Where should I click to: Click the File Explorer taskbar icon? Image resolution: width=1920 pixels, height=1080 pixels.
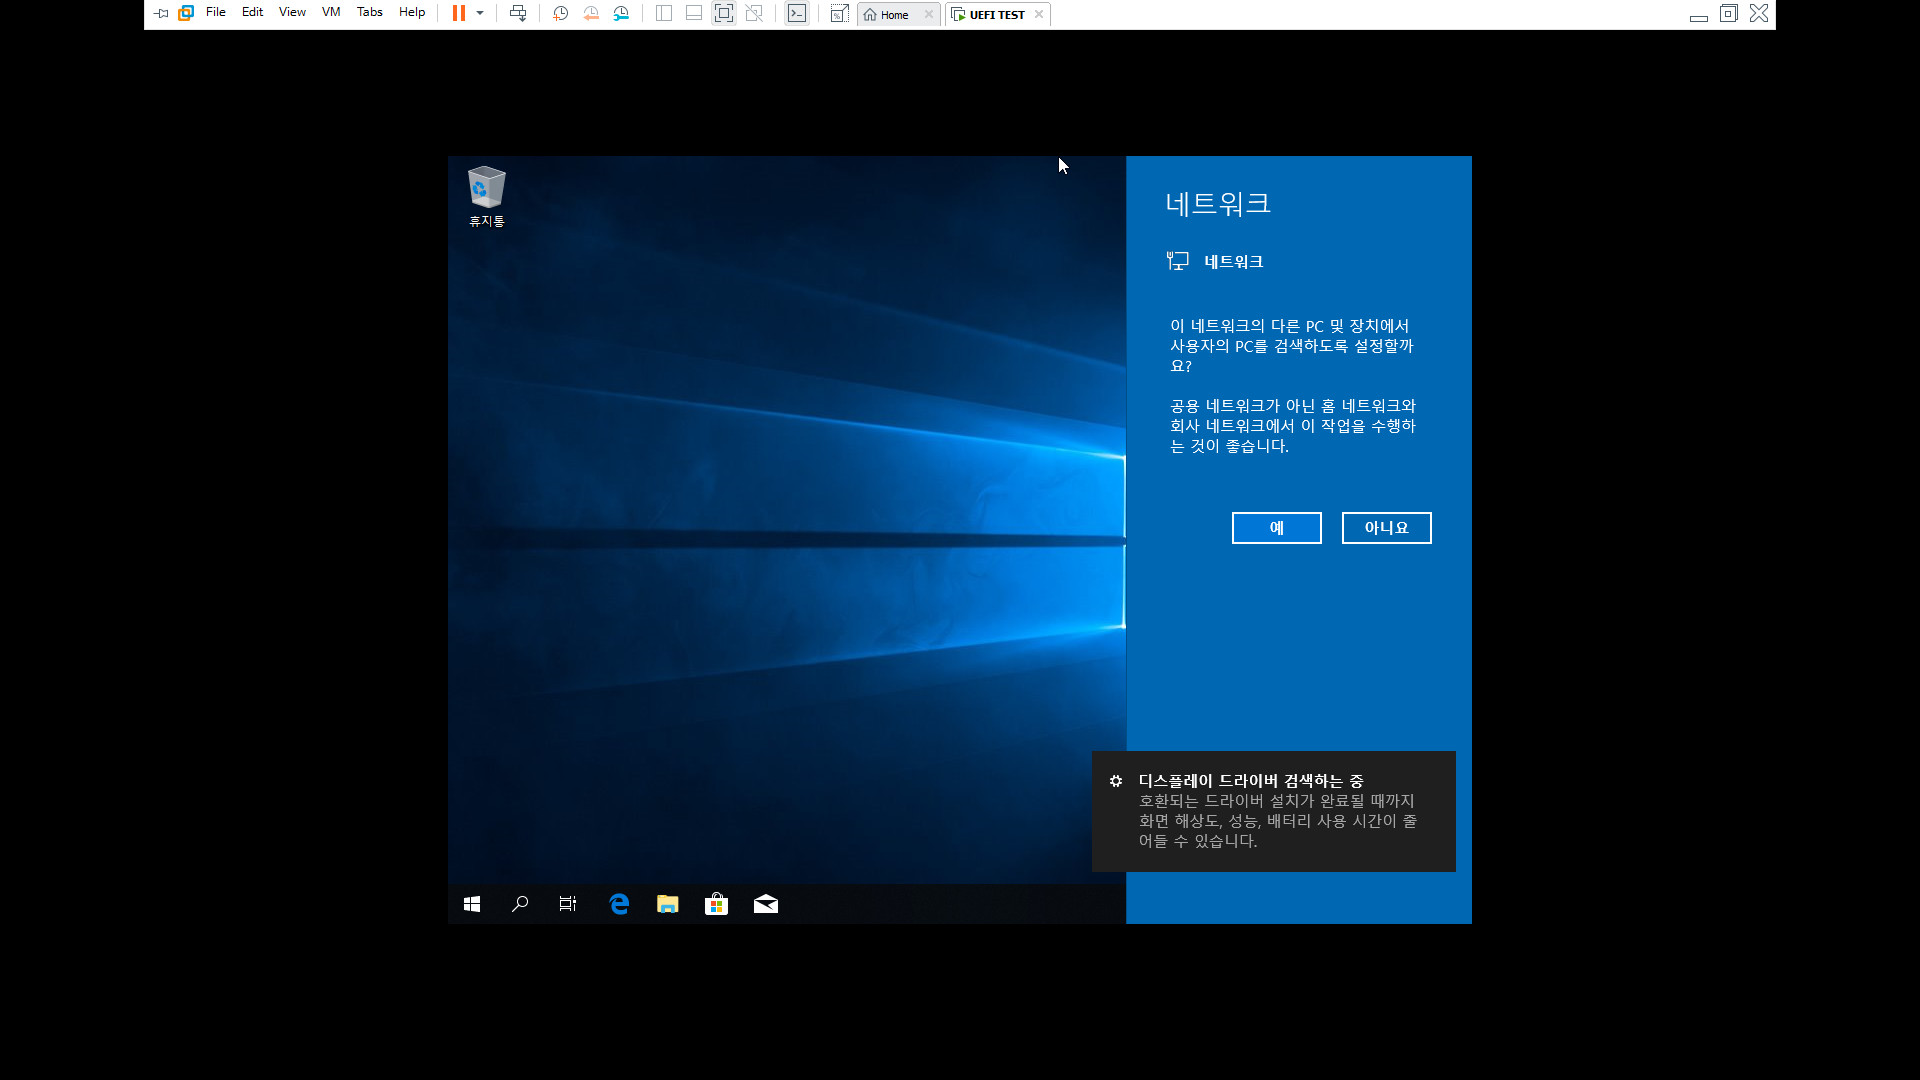(x=667, y=903)
